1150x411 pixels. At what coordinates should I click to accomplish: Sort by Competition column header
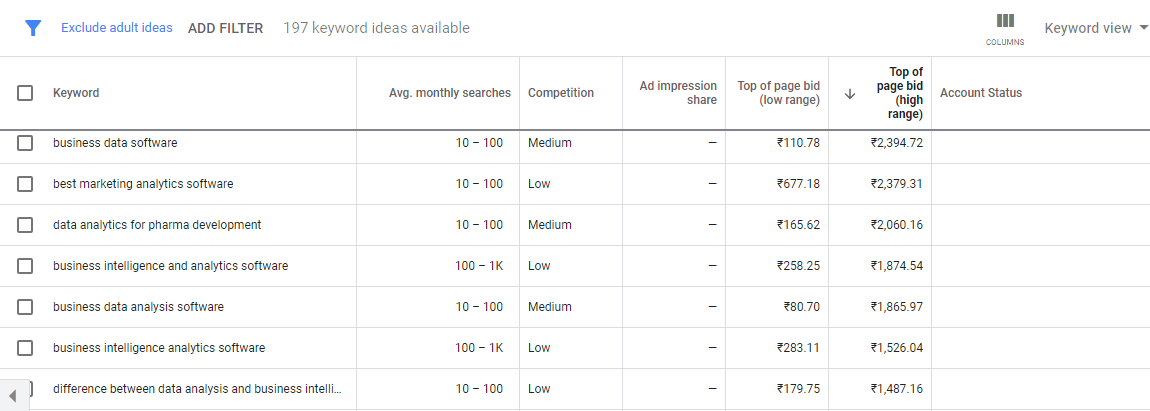click(x=560, y=93)
